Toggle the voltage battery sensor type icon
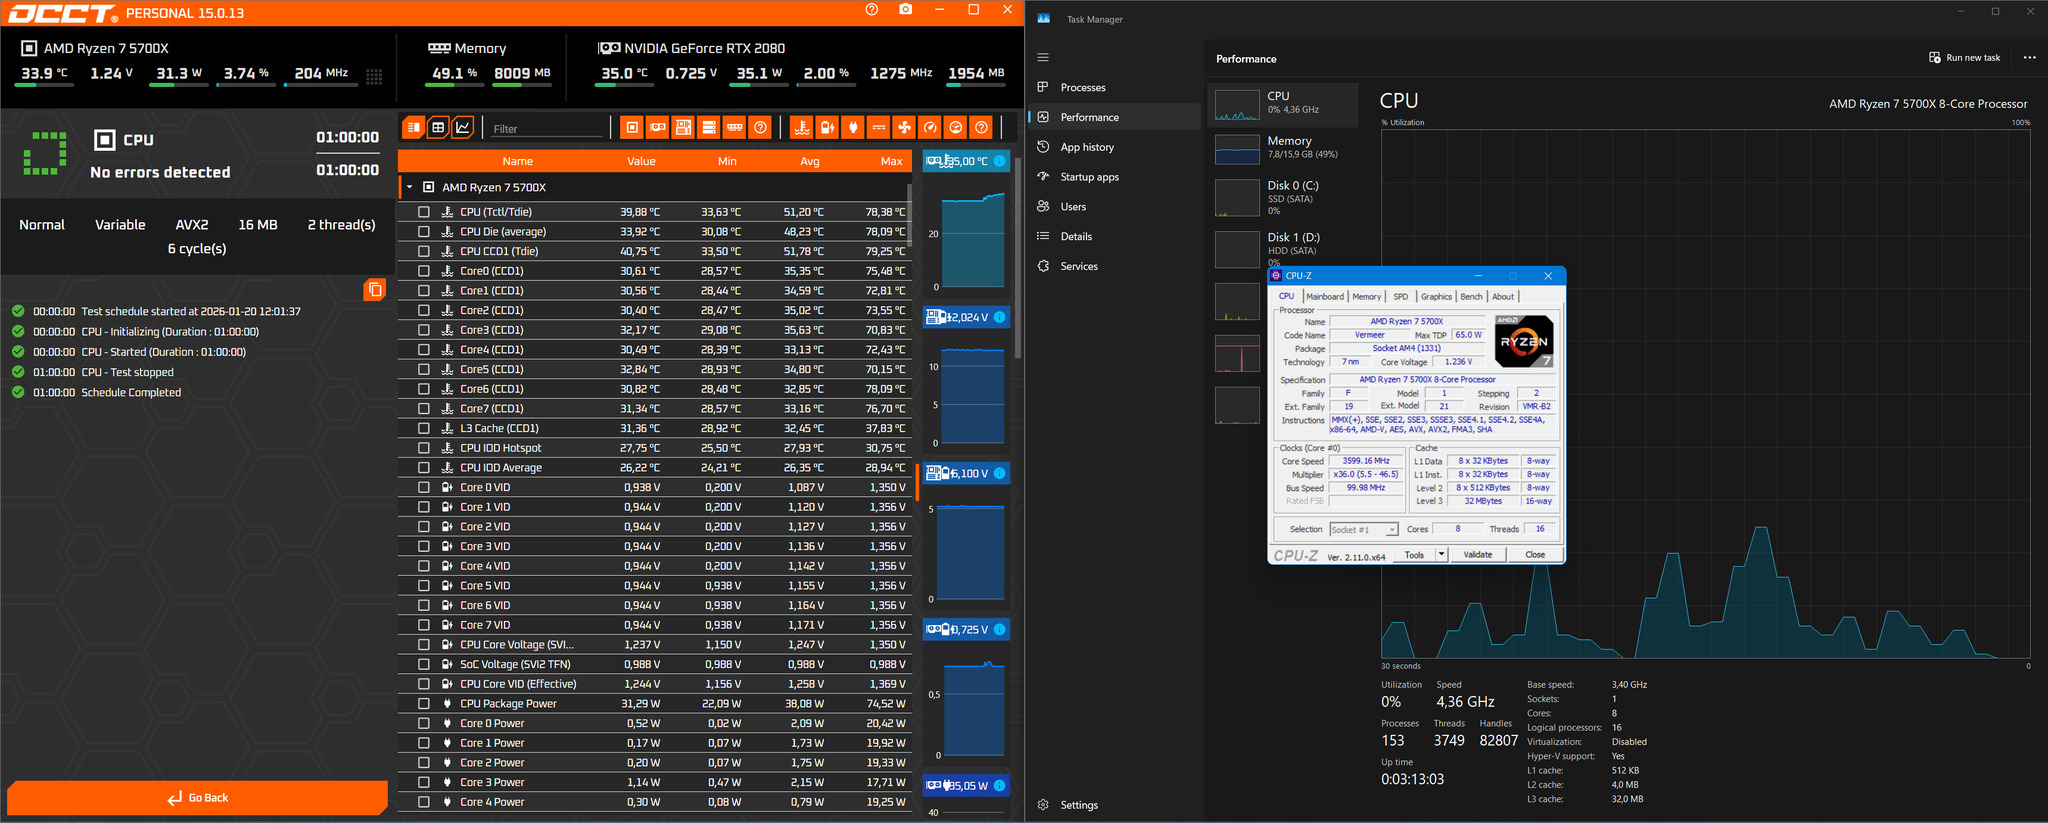Viewport: 2048px width, 823px height. tap(827, 128)
